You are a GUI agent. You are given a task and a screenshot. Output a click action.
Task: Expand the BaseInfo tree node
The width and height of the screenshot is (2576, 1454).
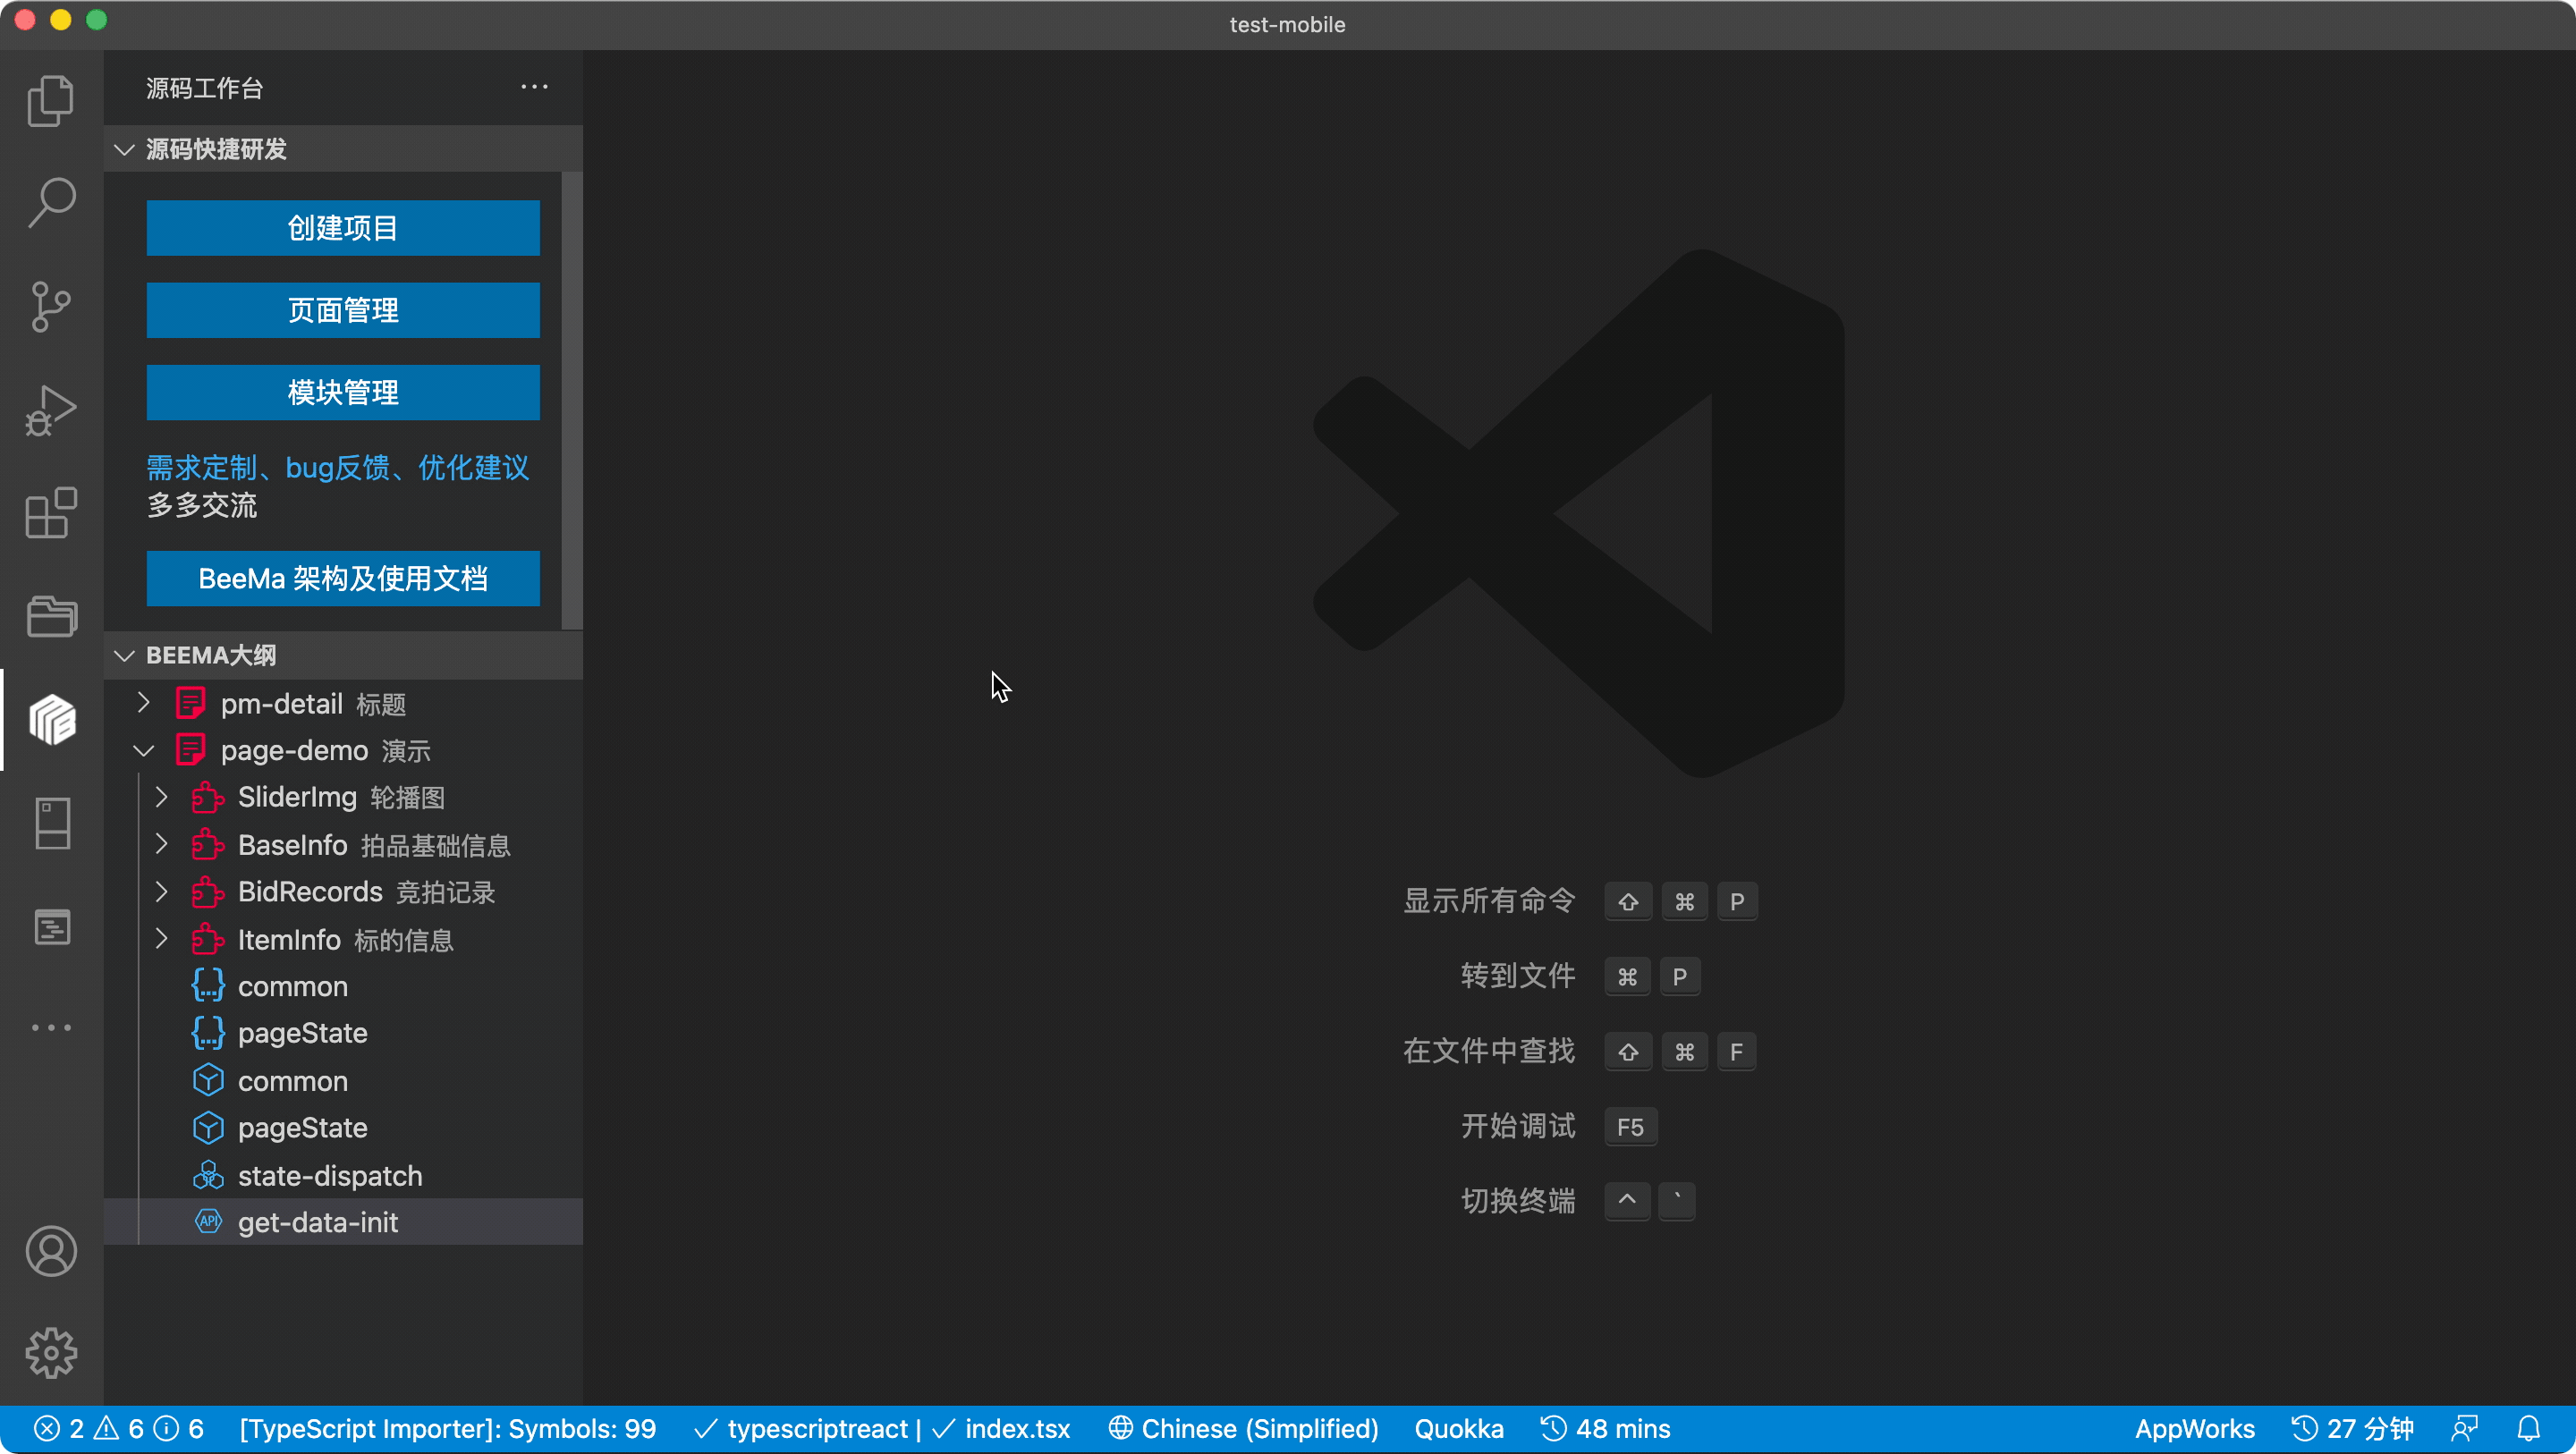(161, 845)
